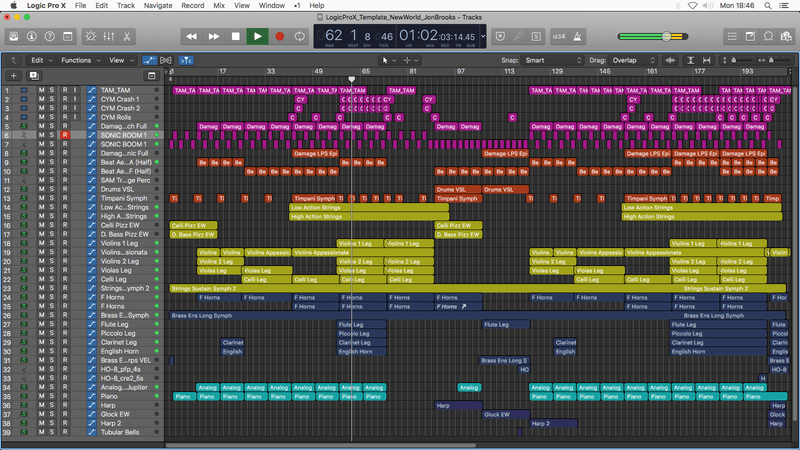This screenshot has width=800, height=450.
Task: Toggle the Metronome click button
Action: point(577,37)
